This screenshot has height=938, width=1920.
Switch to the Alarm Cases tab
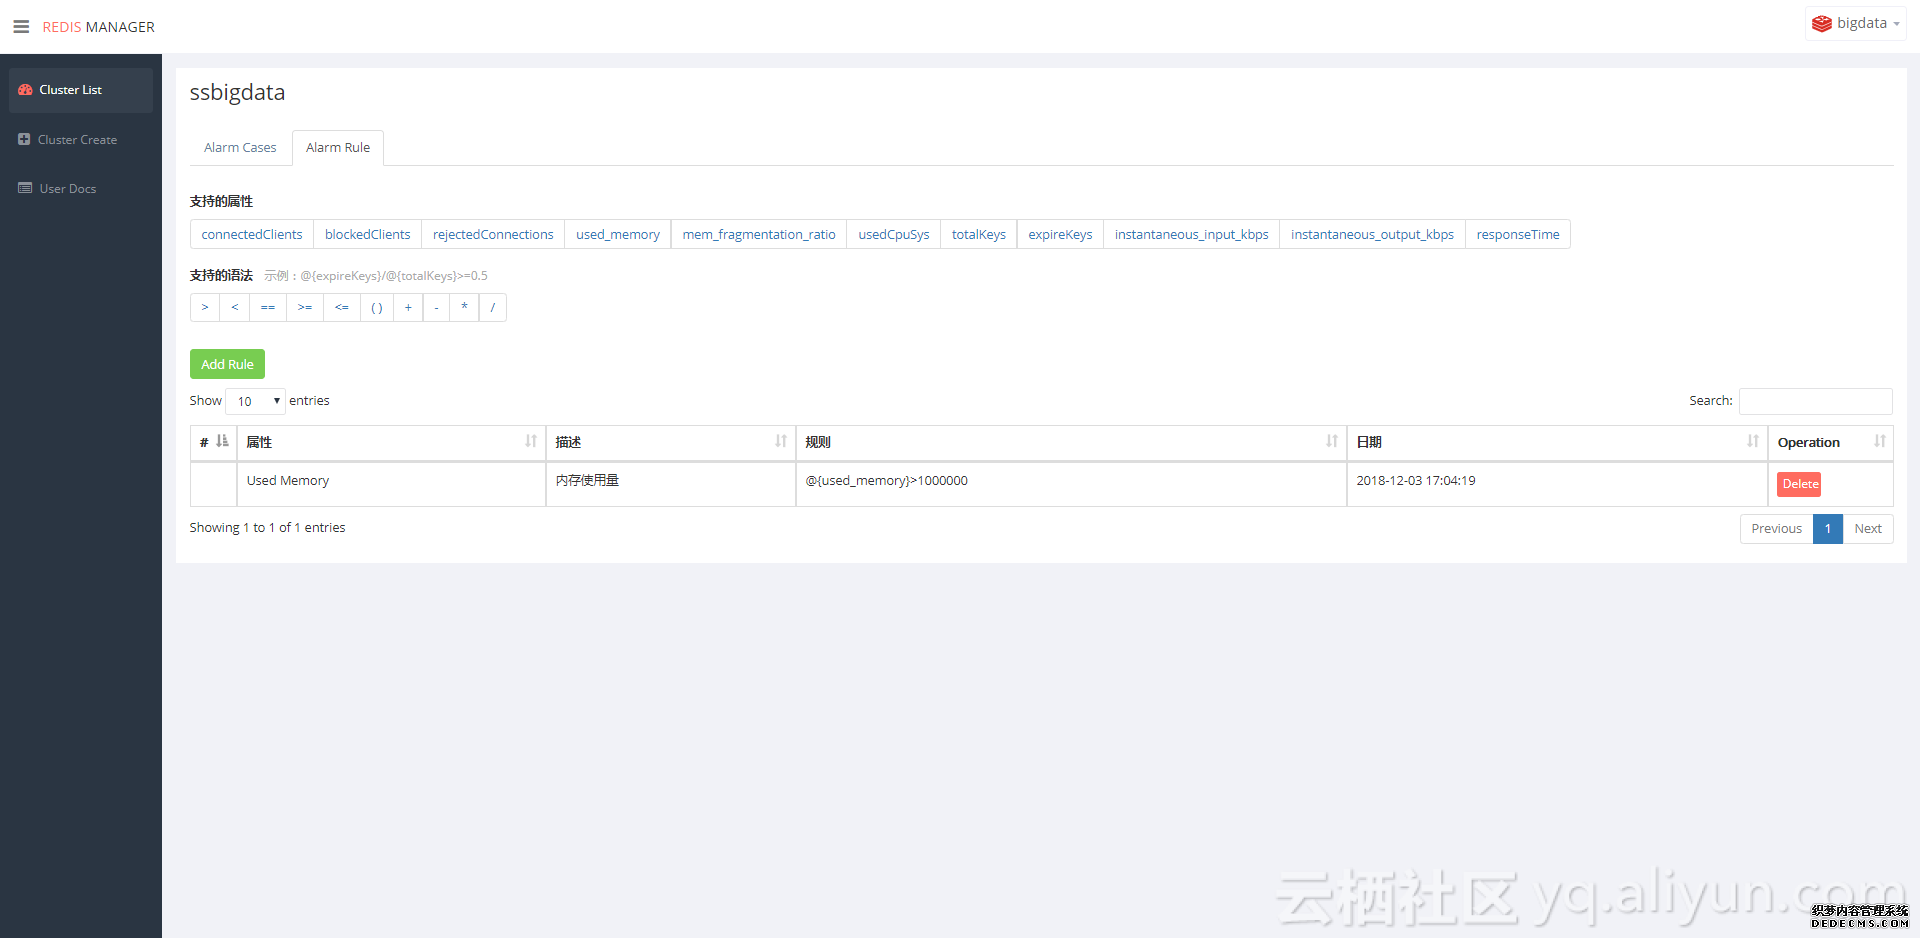[240, 148]
